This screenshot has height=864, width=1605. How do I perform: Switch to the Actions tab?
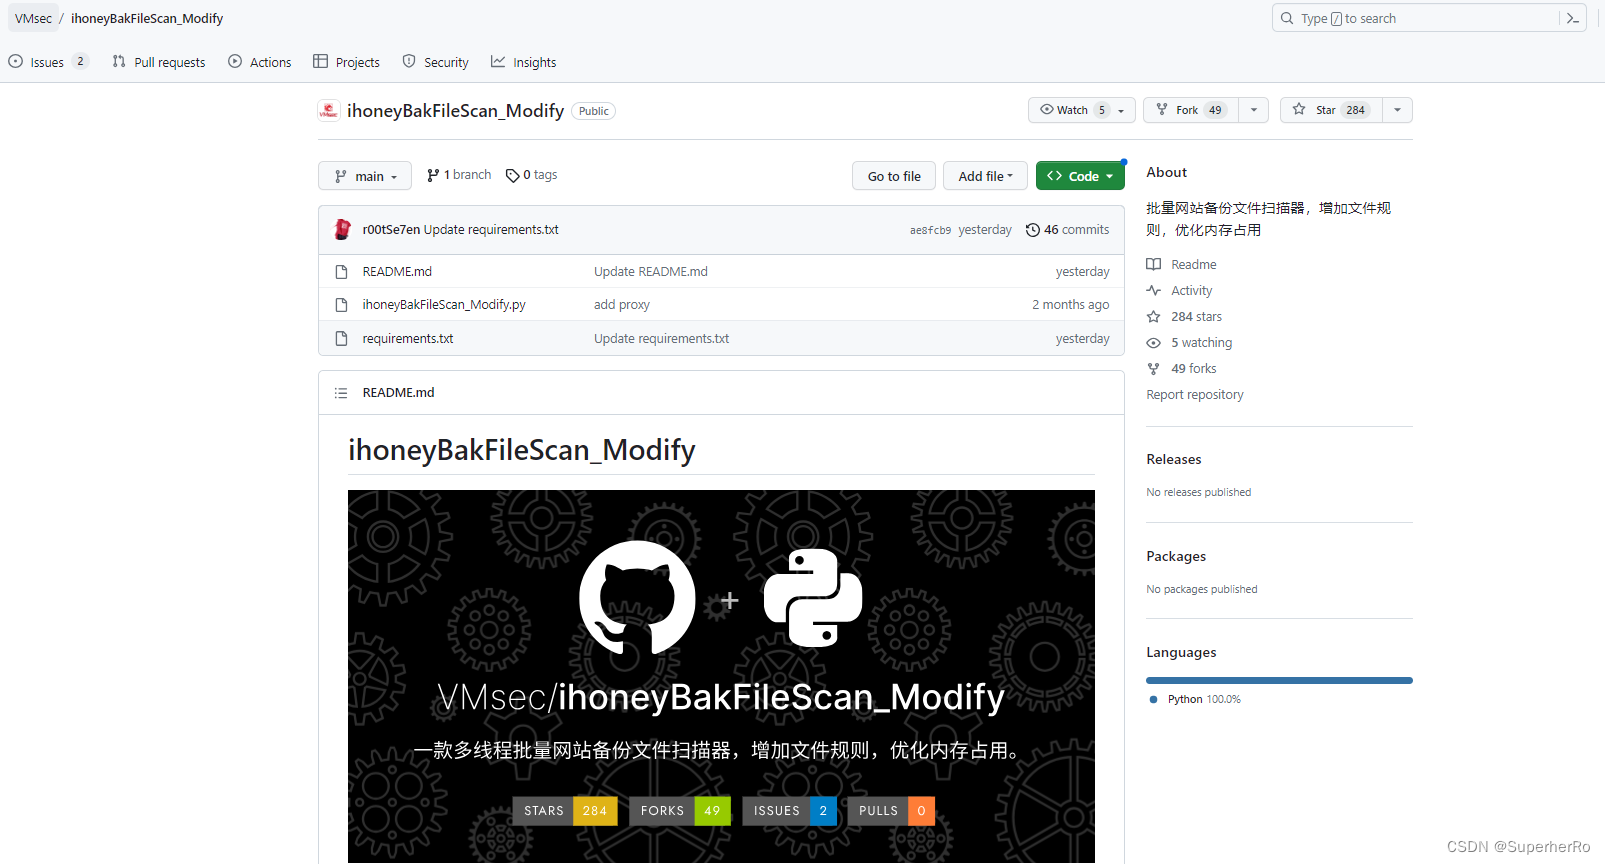[x=260, y=62]
